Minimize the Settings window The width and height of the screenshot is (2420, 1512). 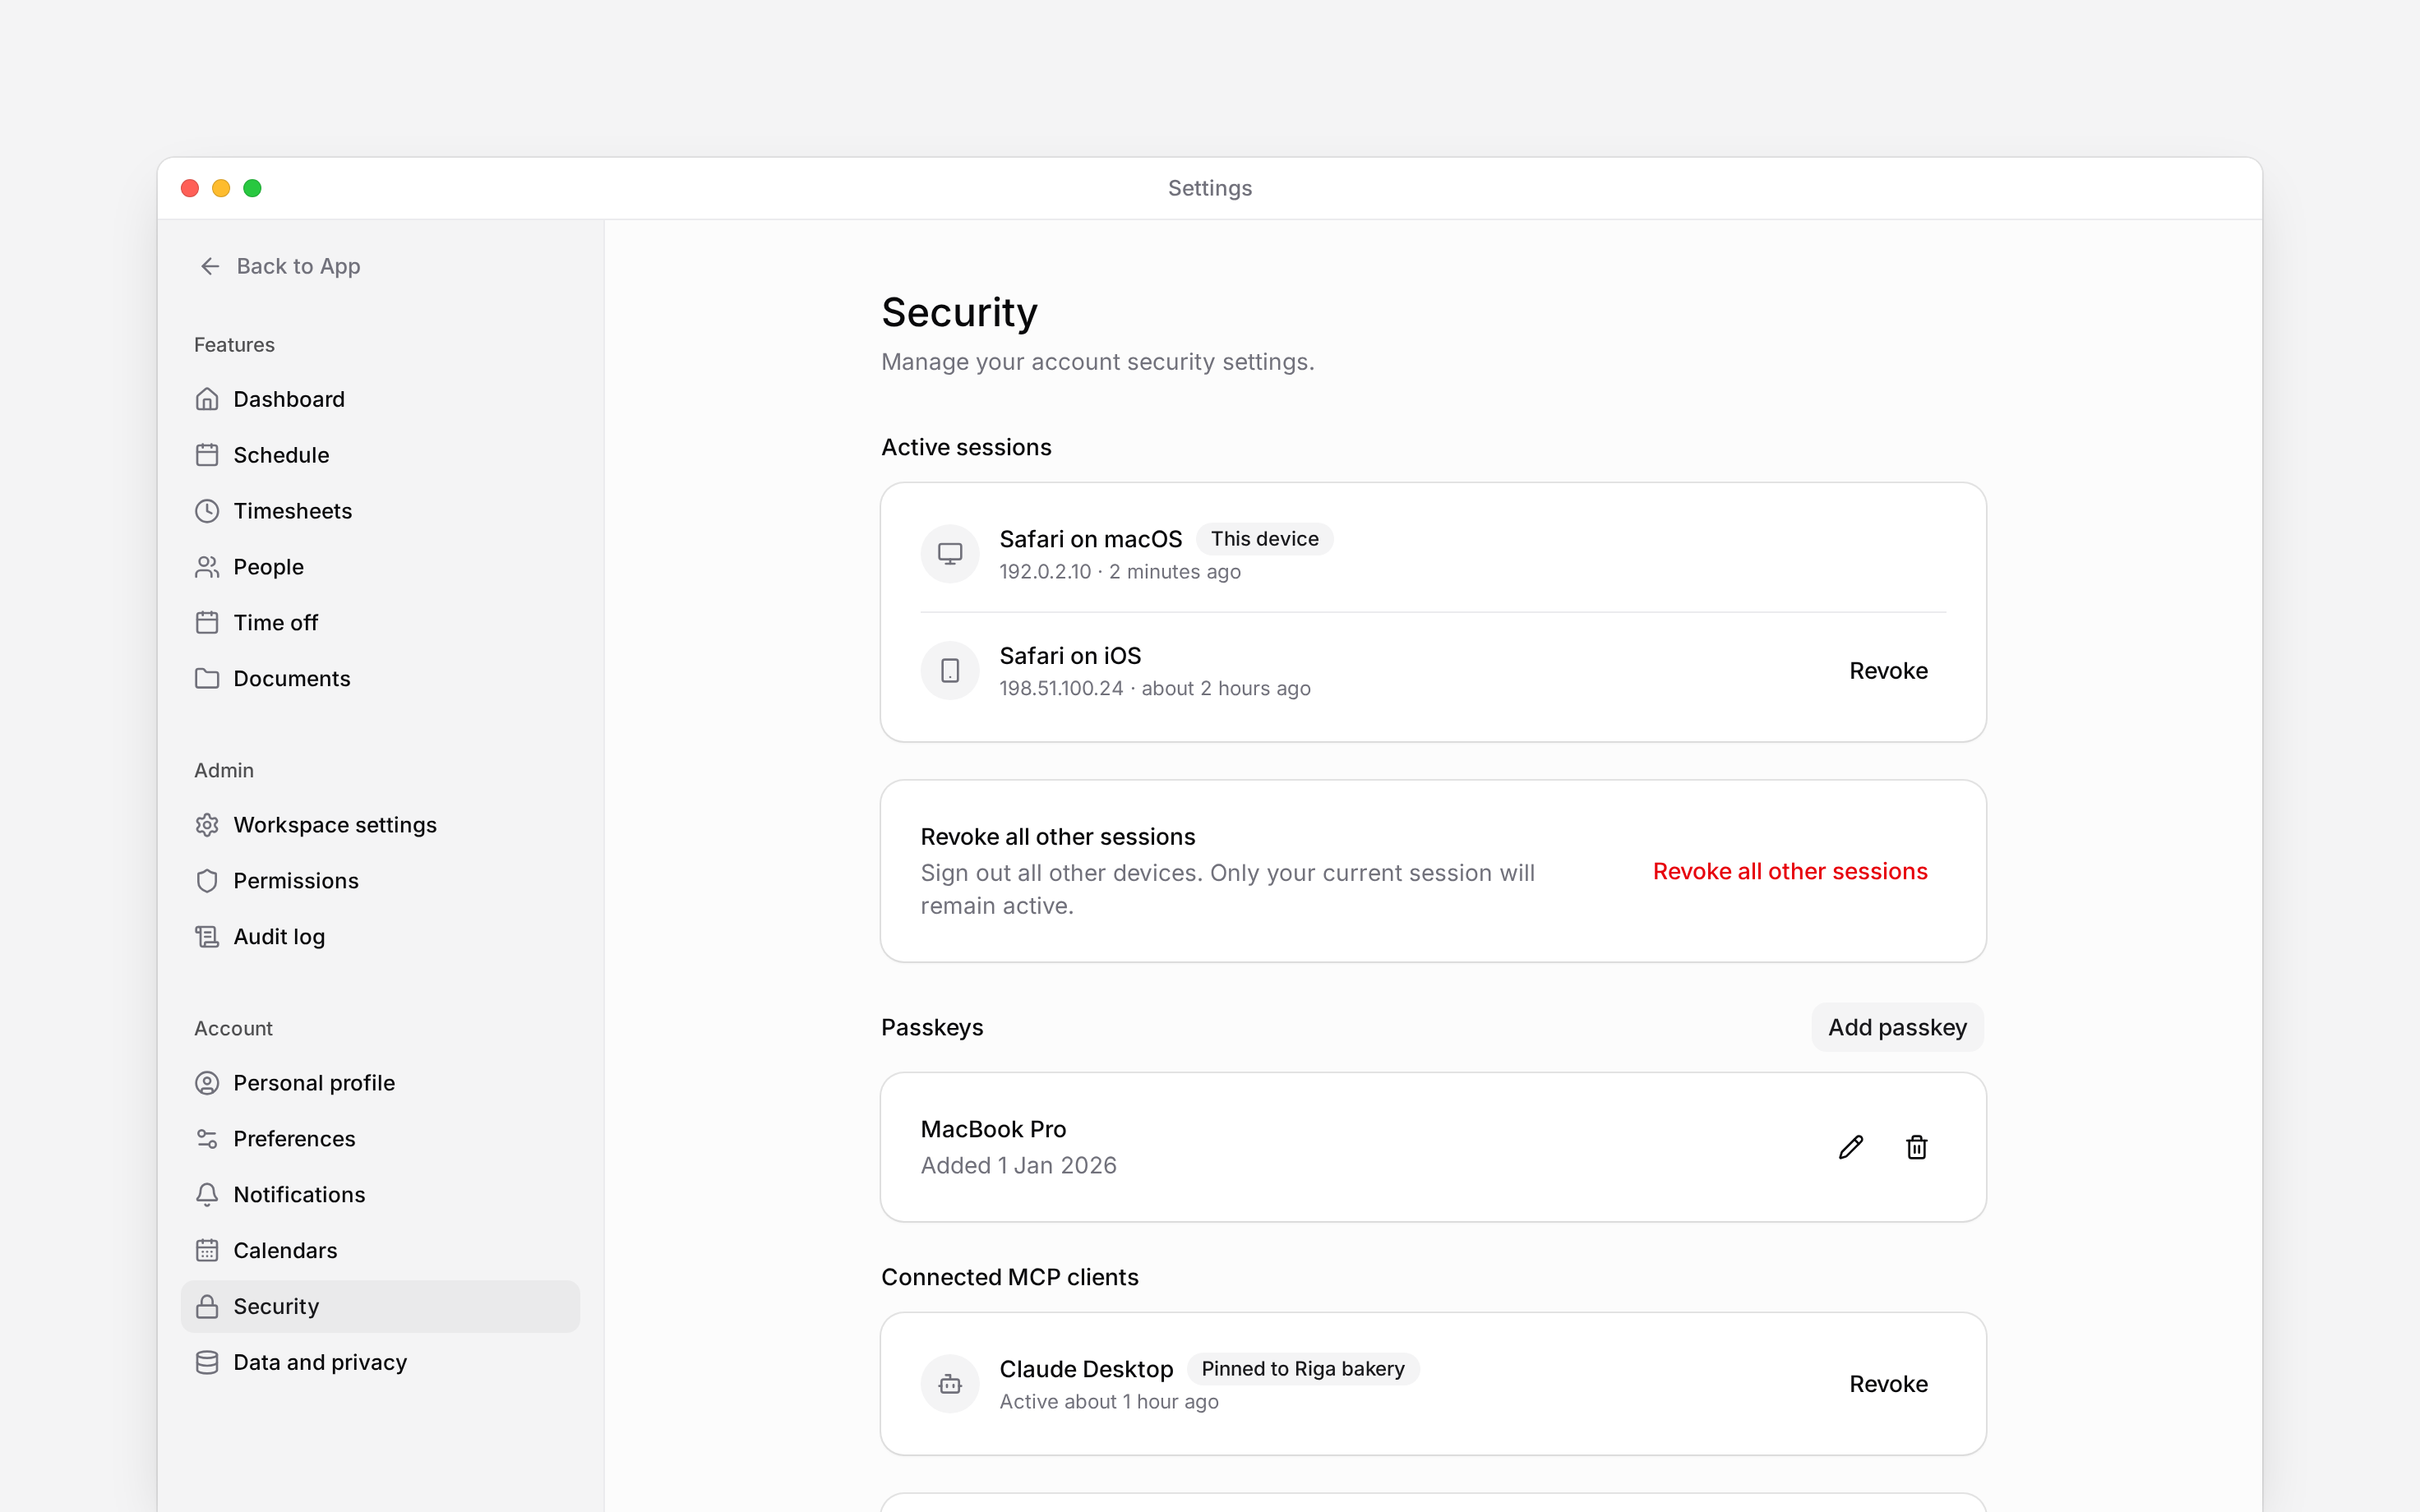pos(221,188)
